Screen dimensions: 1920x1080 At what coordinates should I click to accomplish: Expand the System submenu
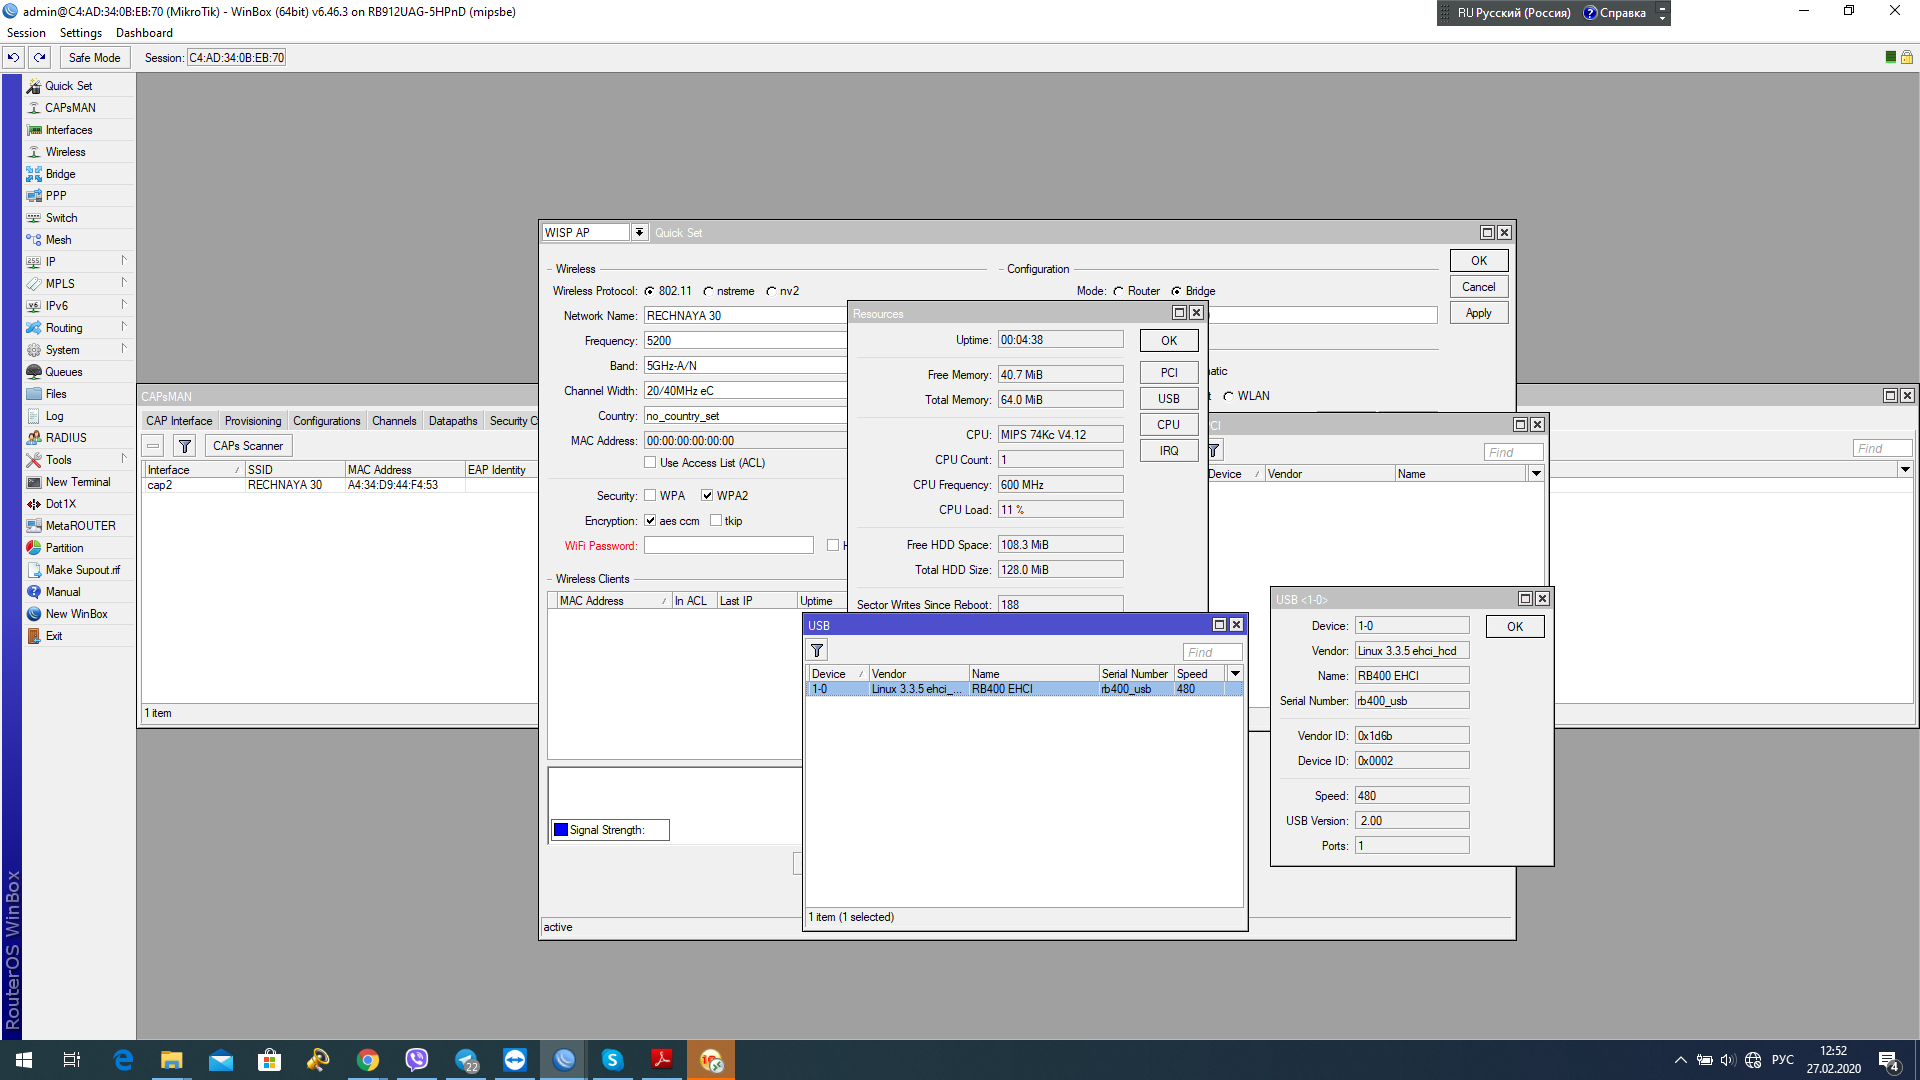coord(124,349)
